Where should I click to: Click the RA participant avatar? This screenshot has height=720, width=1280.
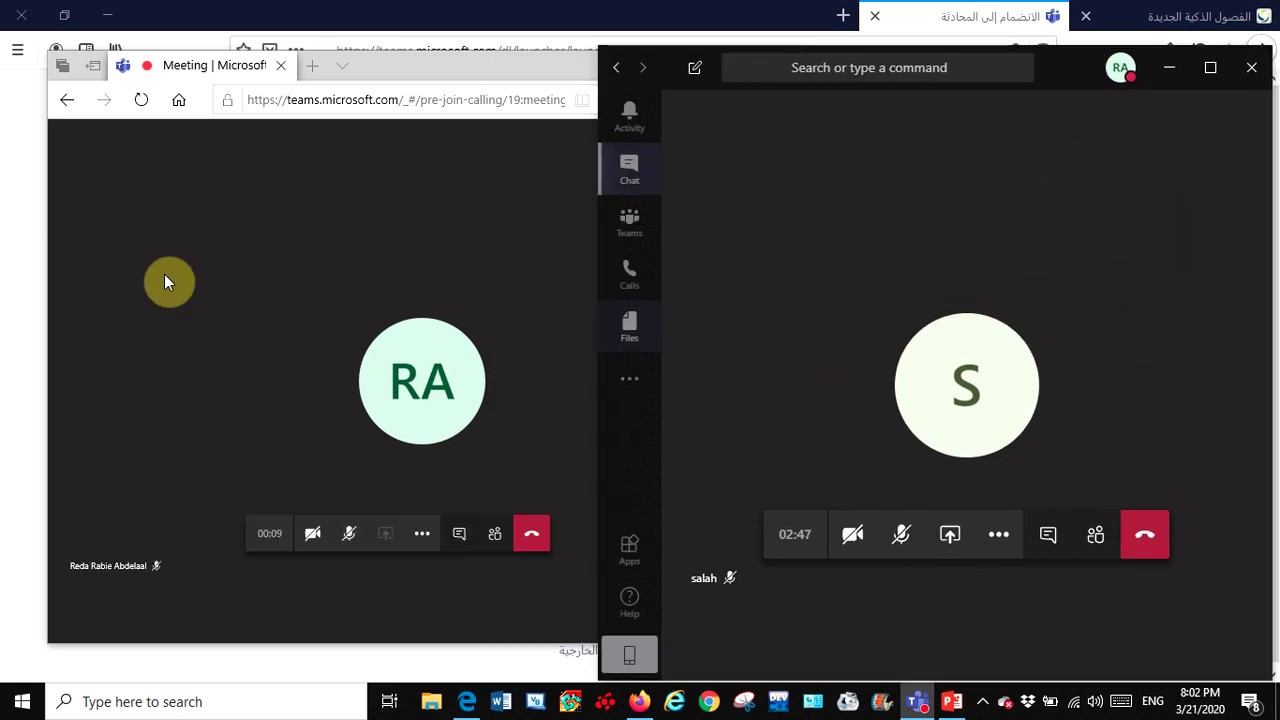(422, 381)
